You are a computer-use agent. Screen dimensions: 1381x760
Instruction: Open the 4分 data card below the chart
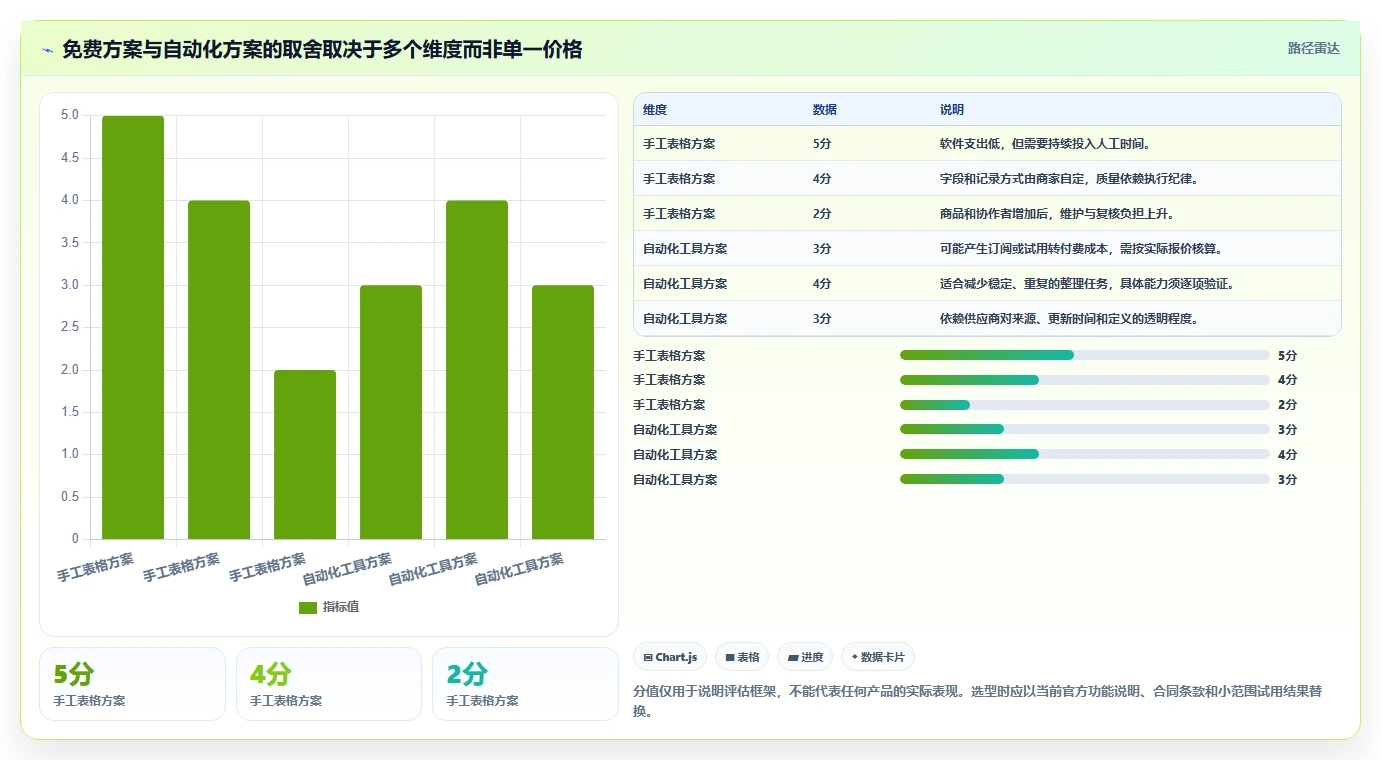click(x=329, y=684)
